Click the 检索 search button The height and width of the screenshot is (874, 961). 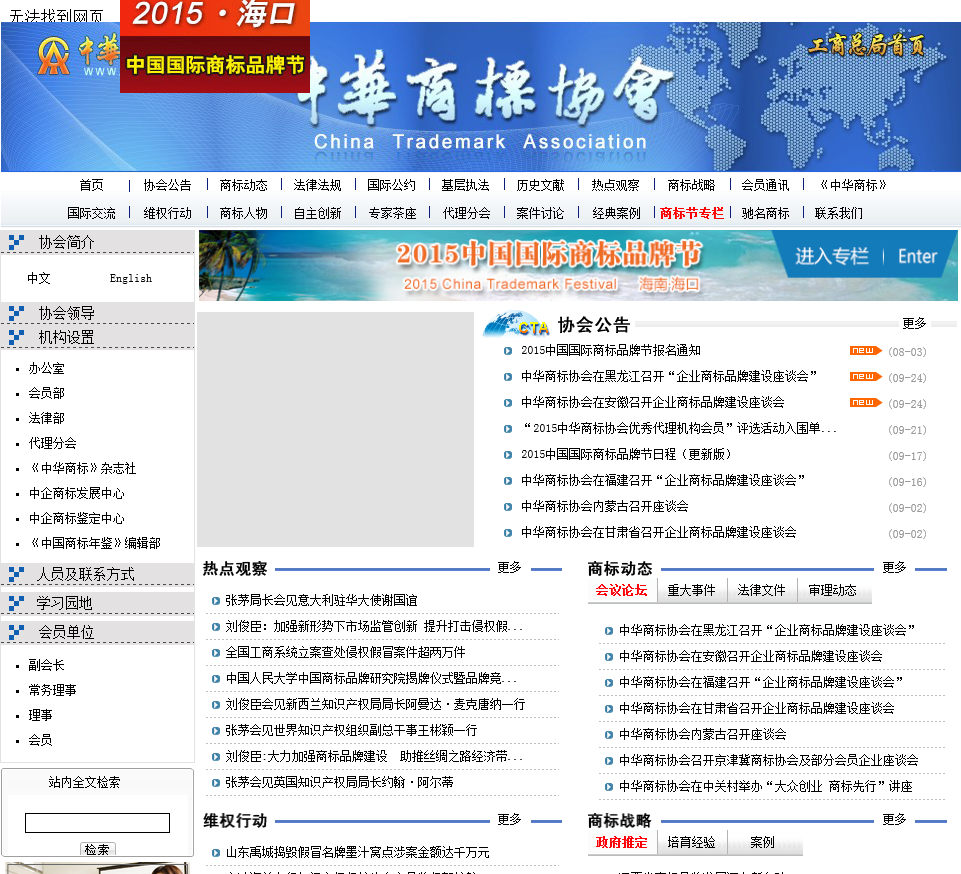pos(97,849)
